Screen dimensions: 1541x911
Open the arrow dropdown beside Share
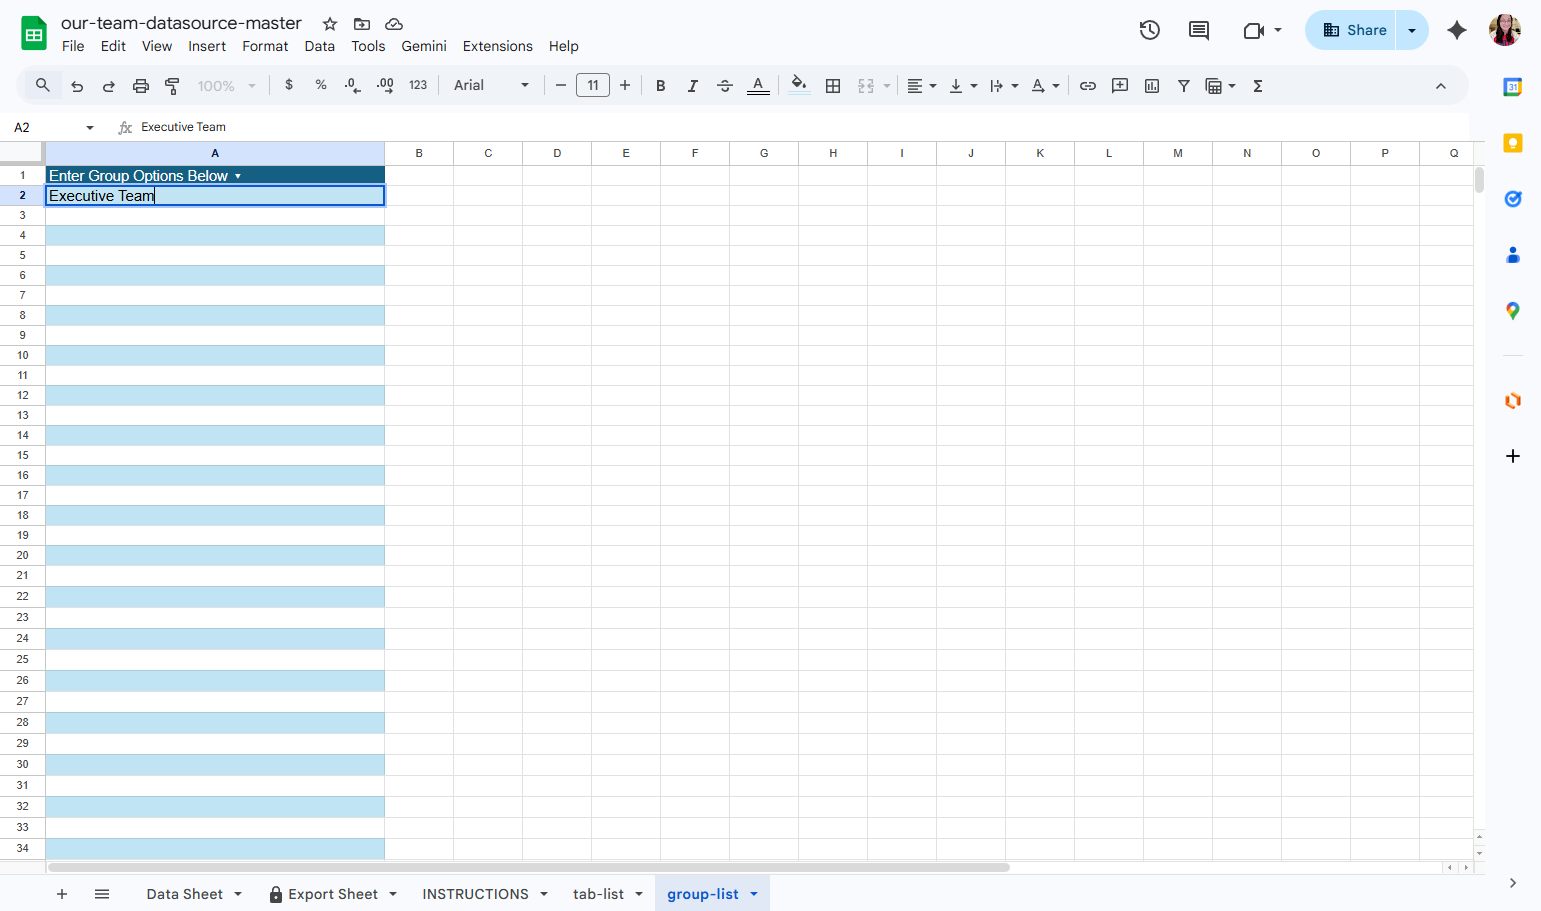tap(1412, 30)
